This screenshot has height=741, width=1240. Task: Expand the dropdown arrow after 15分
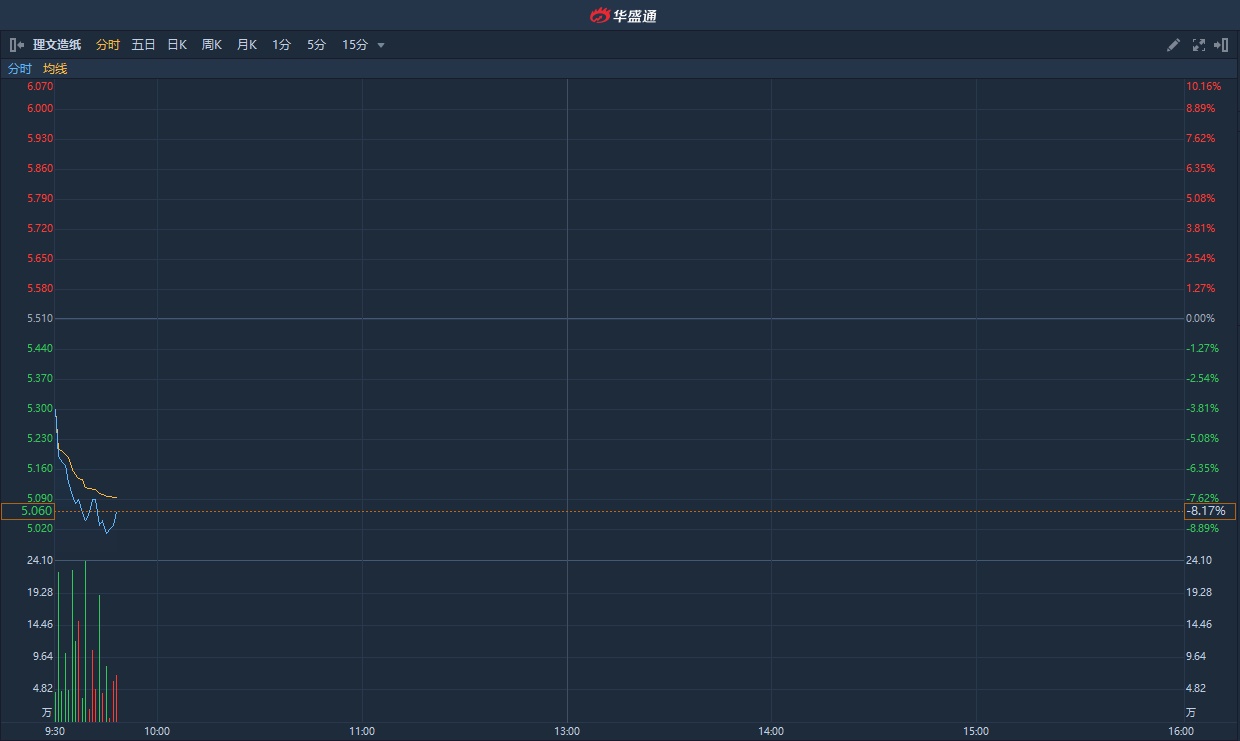(x=381, y=45)
